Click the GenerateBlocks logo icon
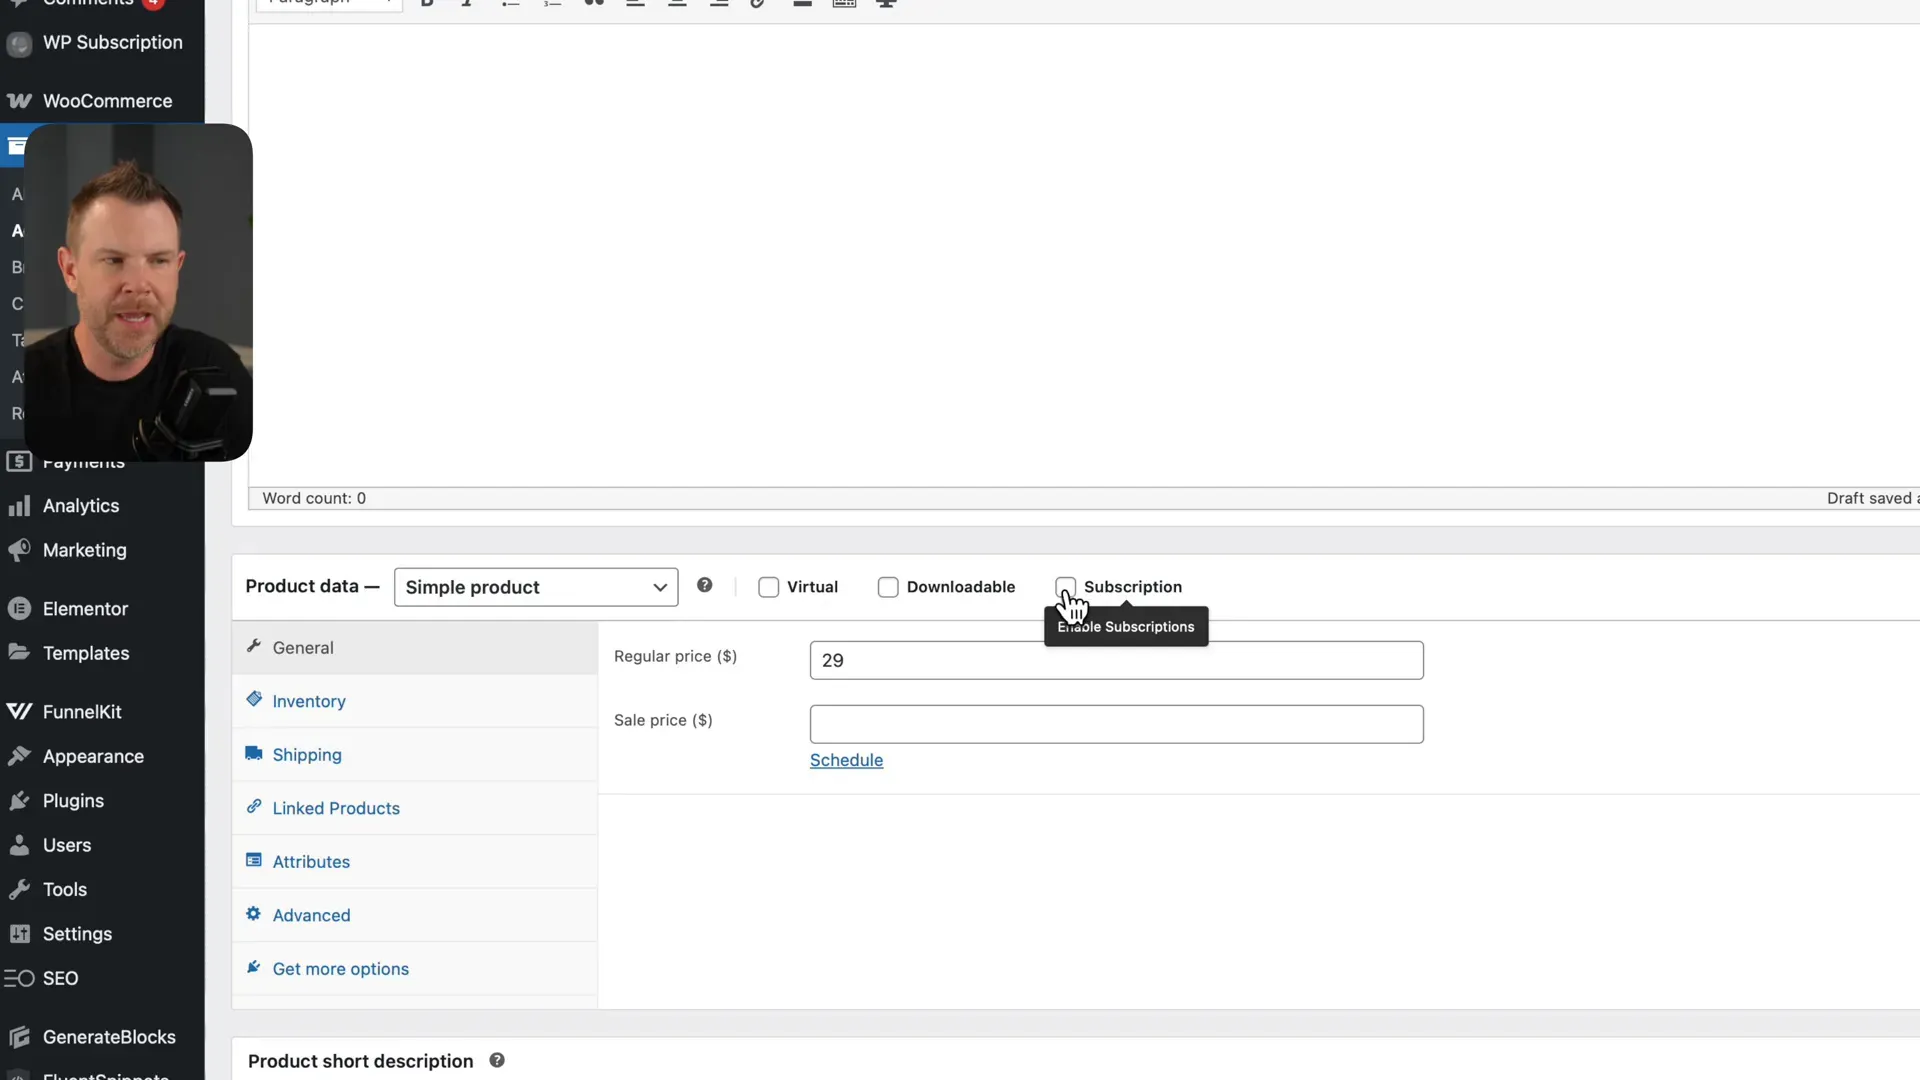The width and height of the screenshot is (1920, 1080). pos(19,1037)
